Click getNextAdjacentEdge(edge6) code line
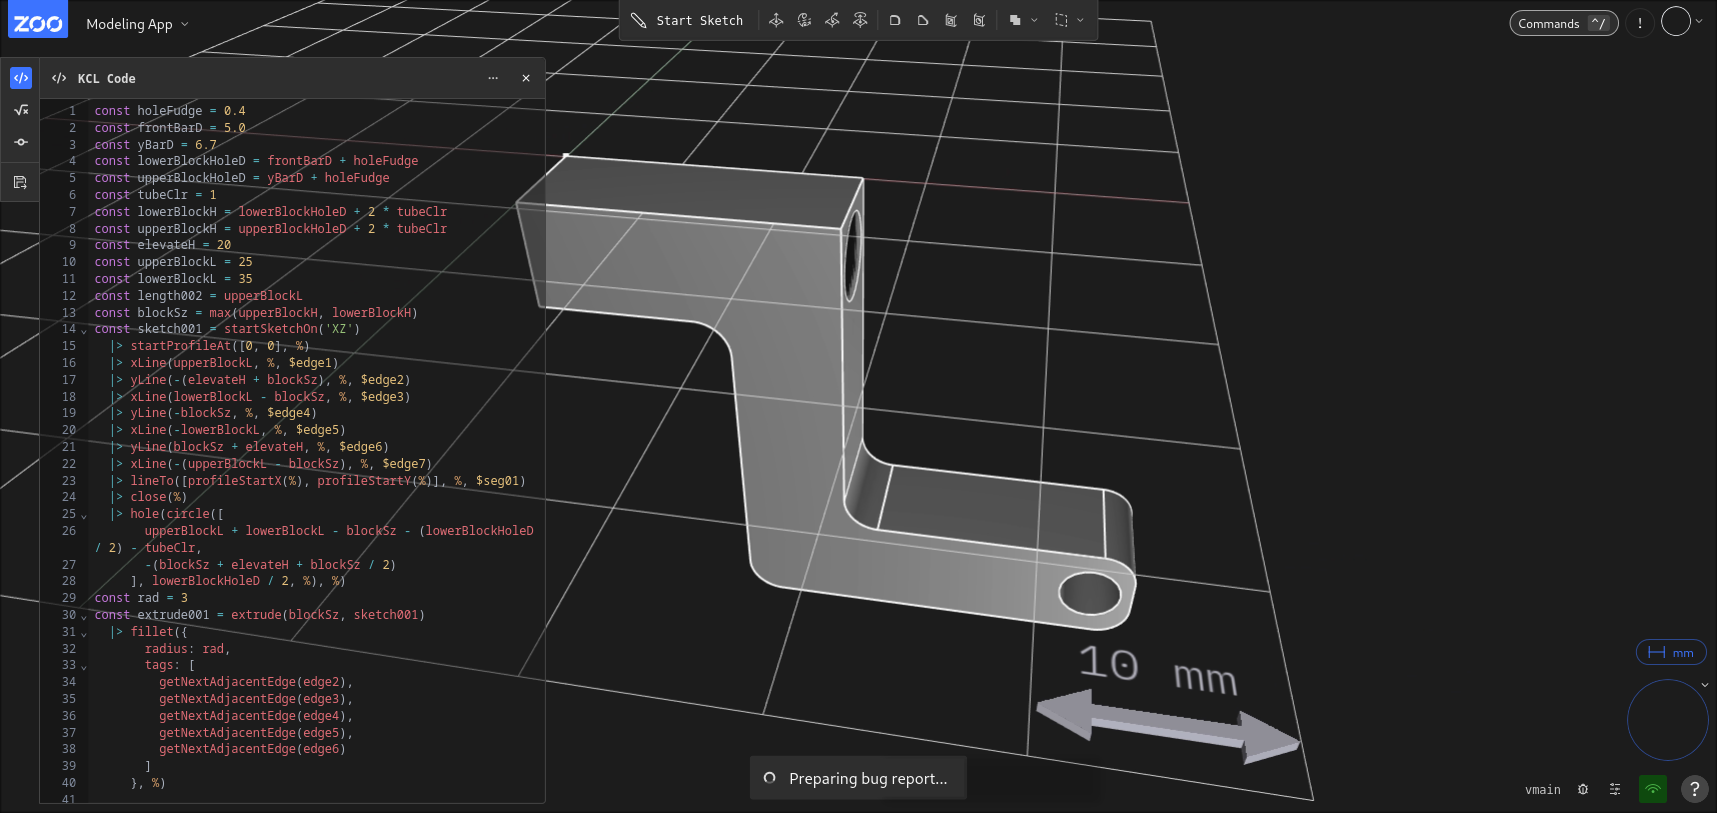This screenshot has width=1717, height=813. (x=252, y=749)
